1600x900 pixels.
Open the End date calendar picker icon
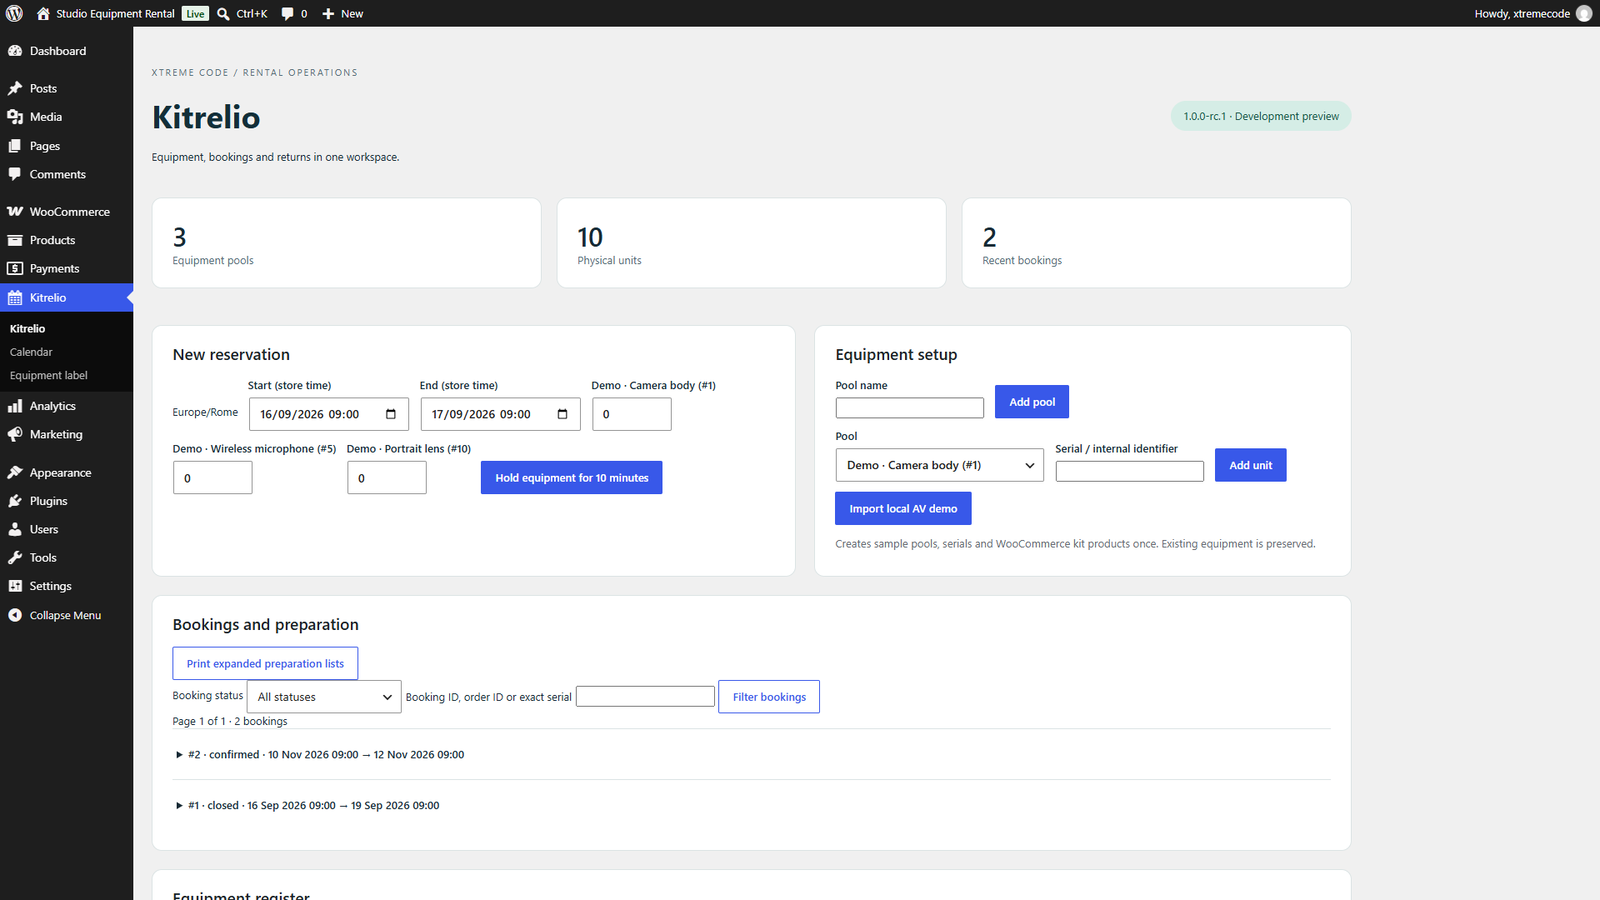tap(562, 414)
